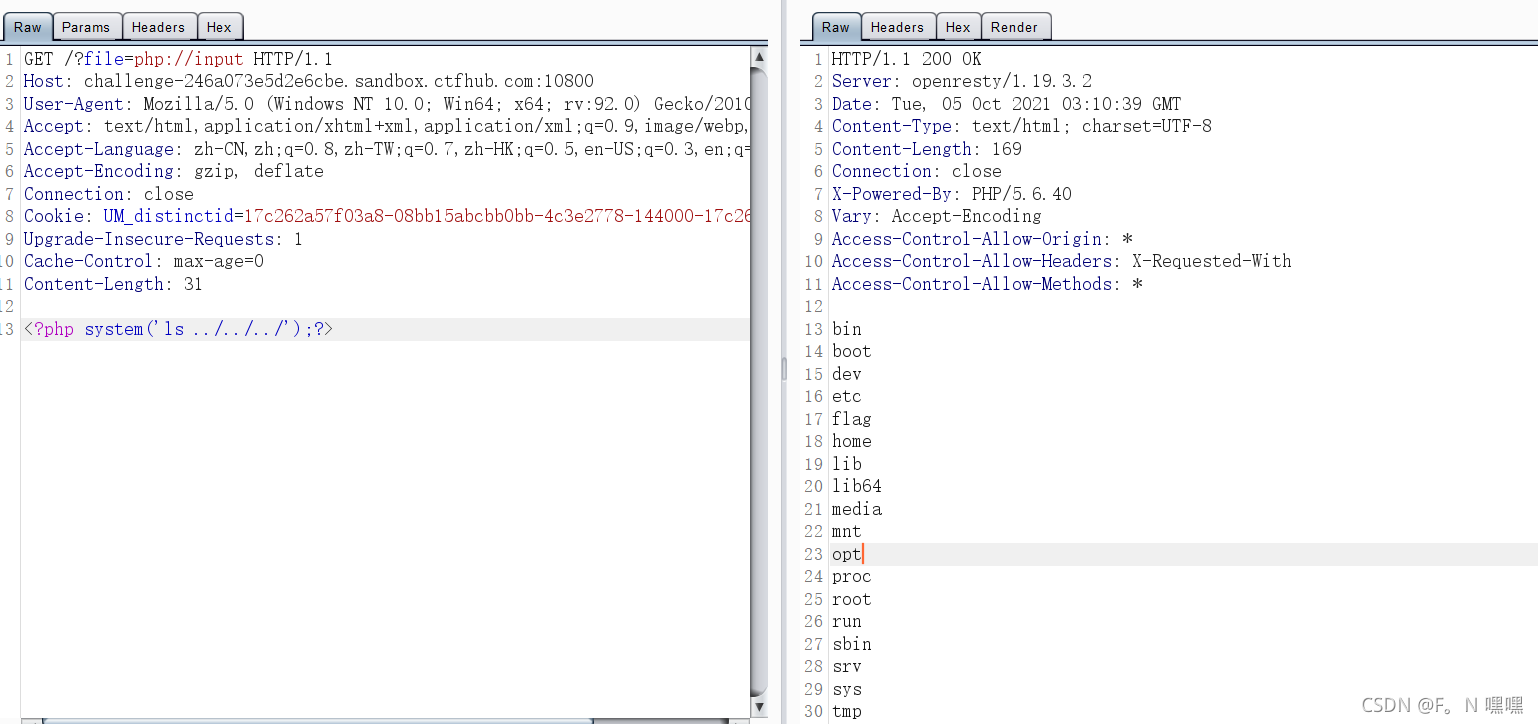Click the Accept-Encoding: gzip, deflate line
The image size is (1538, 724).
click(x=174, y=171)
